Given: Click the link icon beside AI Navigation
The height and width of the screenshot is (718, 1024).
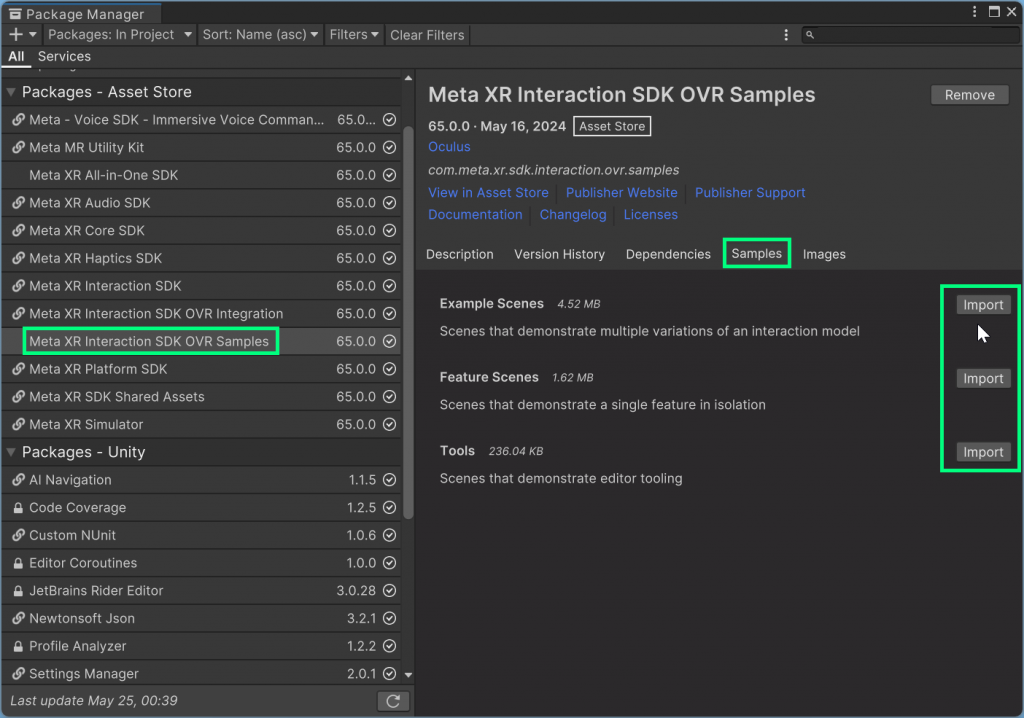Looking at the screenshot, I should (x=18, y=480).
